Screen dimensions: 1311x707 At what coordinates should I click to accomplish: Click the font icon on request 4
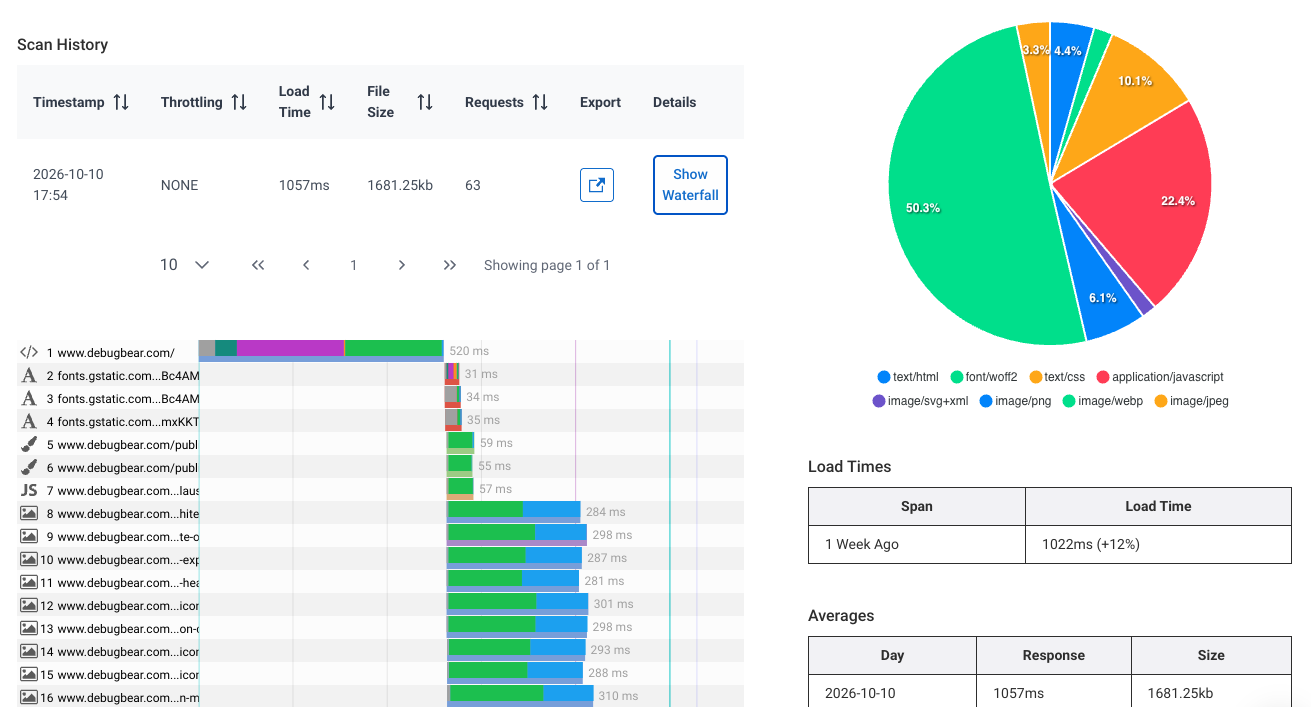(x=29, y=421)
